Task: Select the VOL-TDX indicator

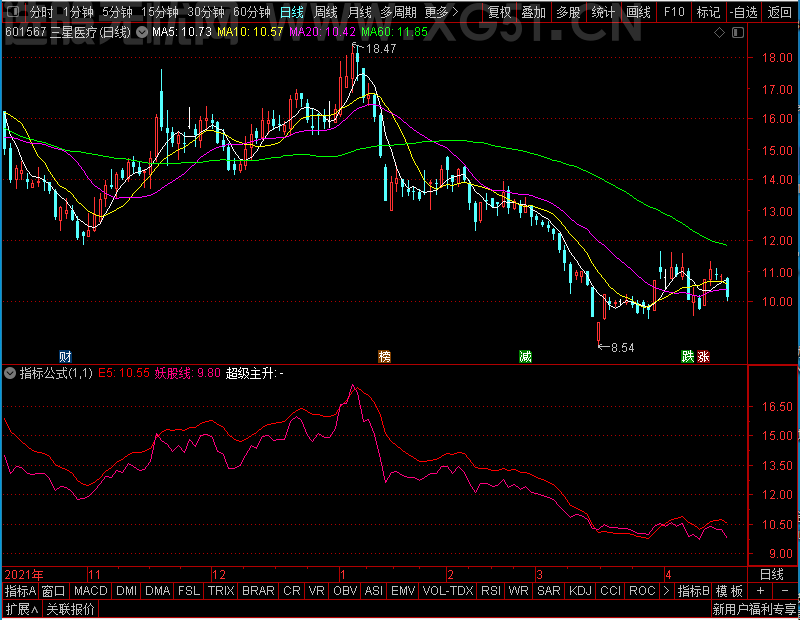Action: [x=448, y=591]
